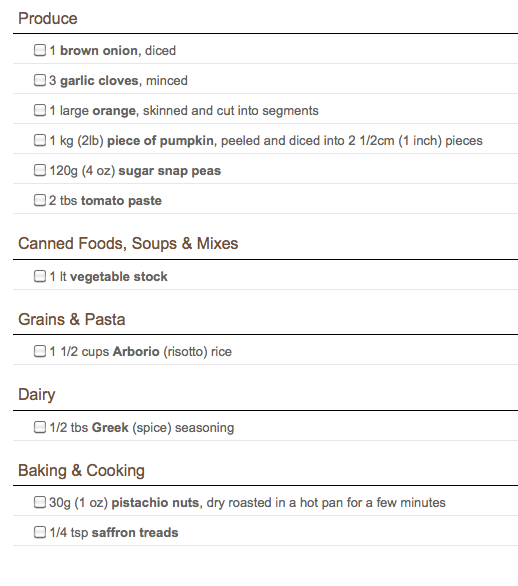
Task: Mark pistachio nuts as checked
Action: point(40,502)
